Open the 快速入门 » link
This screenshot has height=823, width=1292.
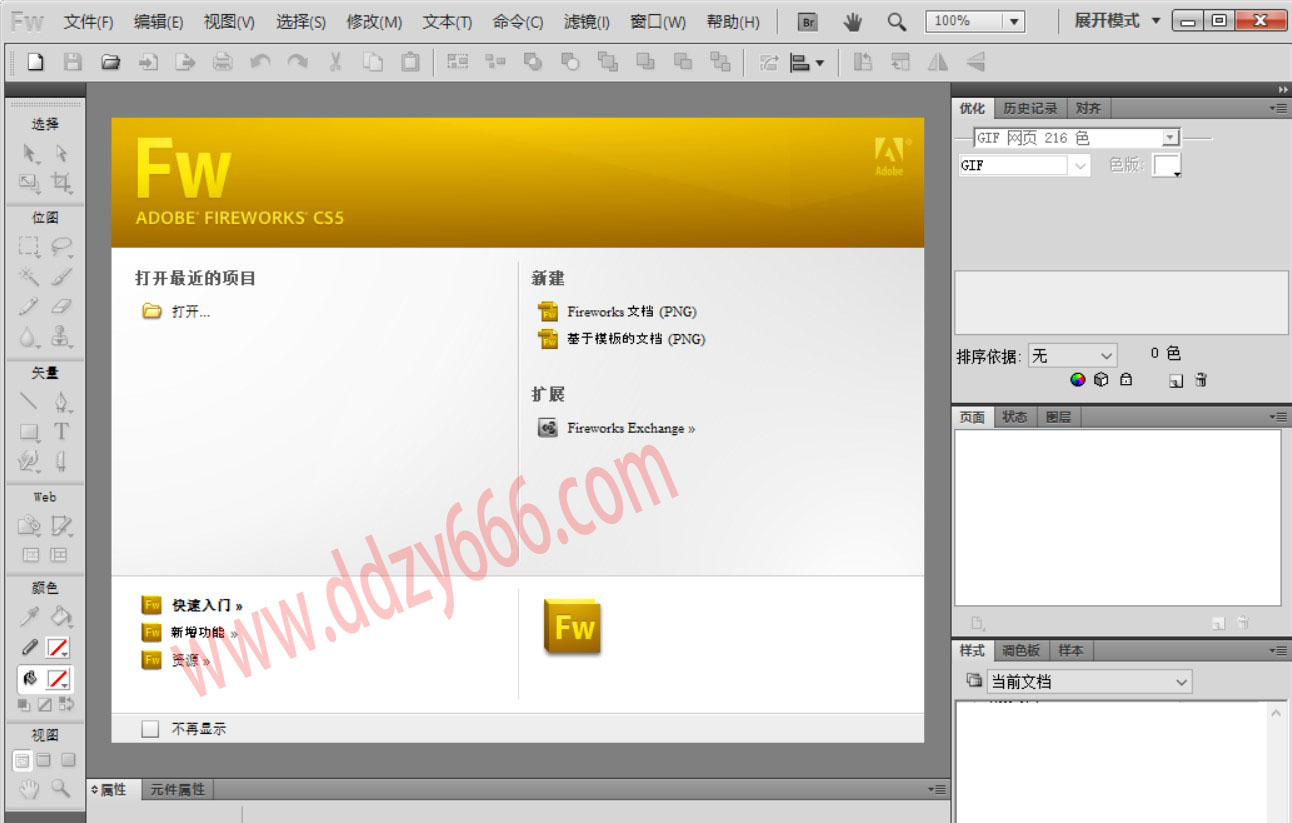[207, 605]
